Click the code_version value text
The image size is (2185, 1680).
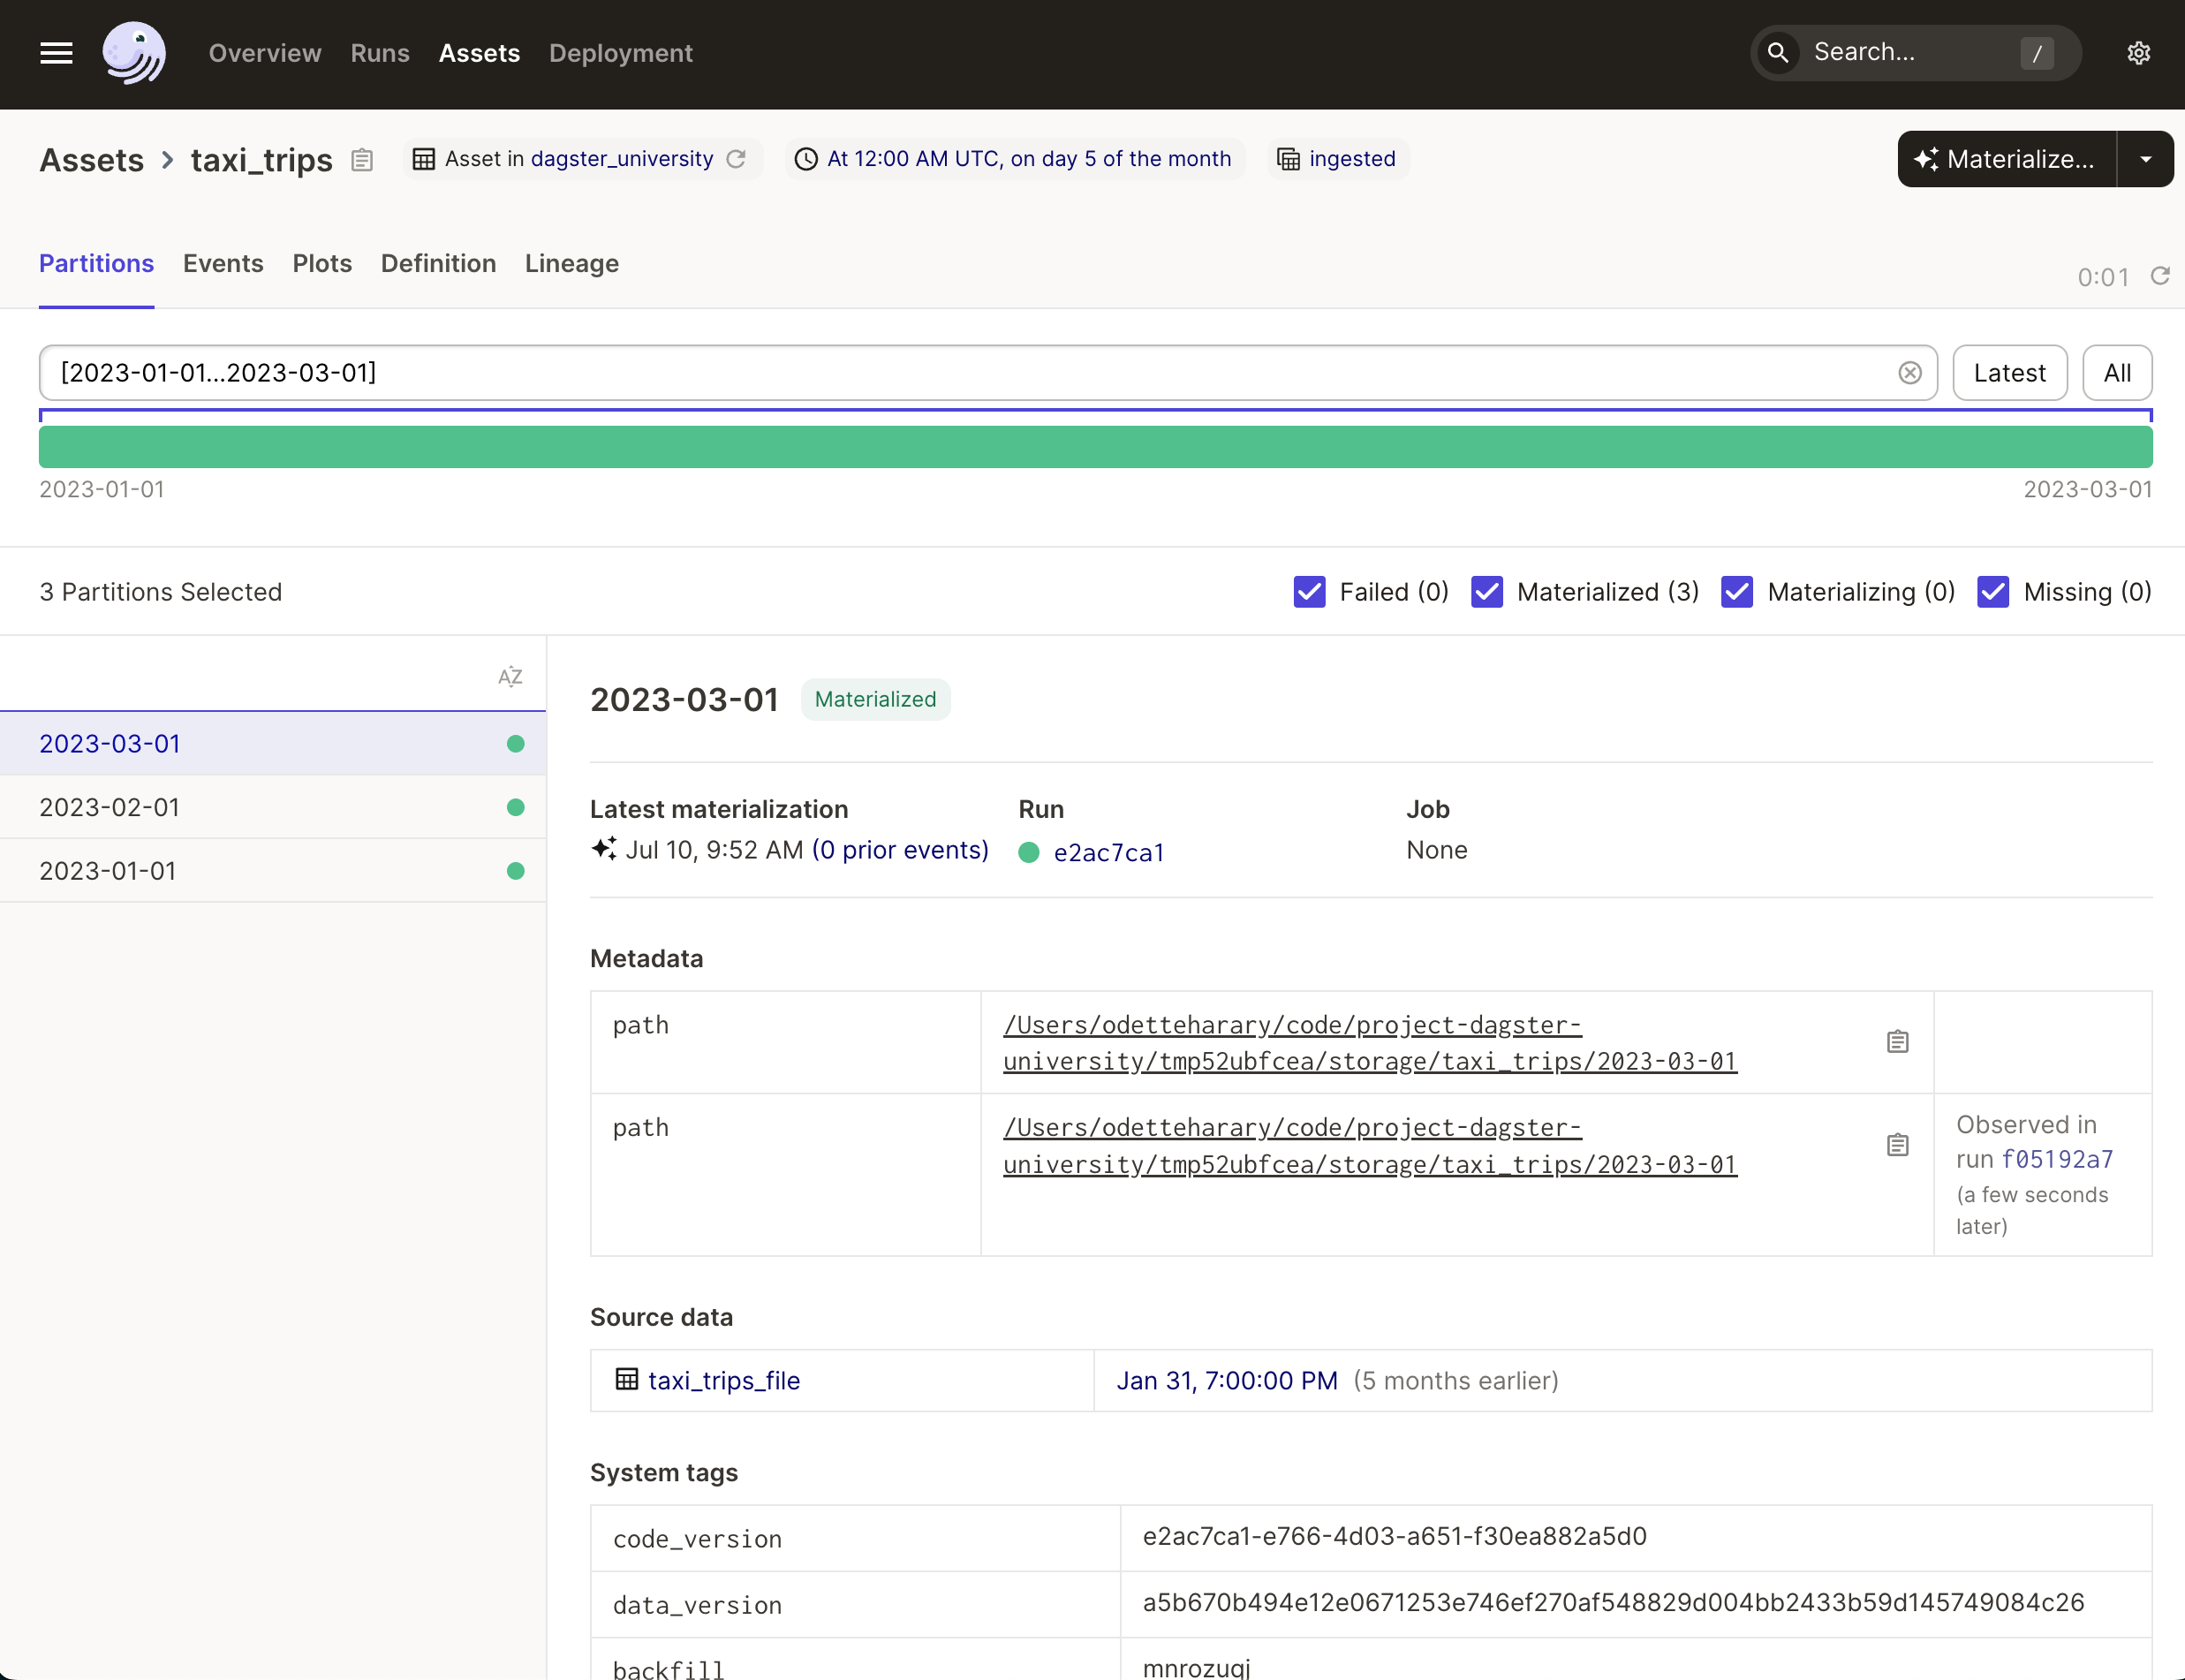pyautogui.click(x=1394, y=1537)
